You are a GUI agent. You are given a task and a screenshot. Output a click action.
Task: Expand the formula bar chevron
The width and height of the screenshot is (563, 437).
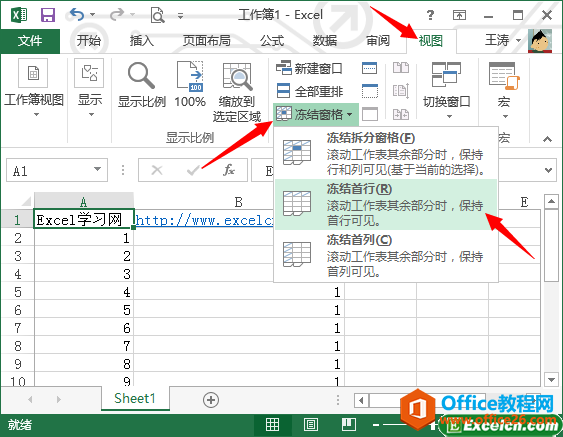[548, 170]
